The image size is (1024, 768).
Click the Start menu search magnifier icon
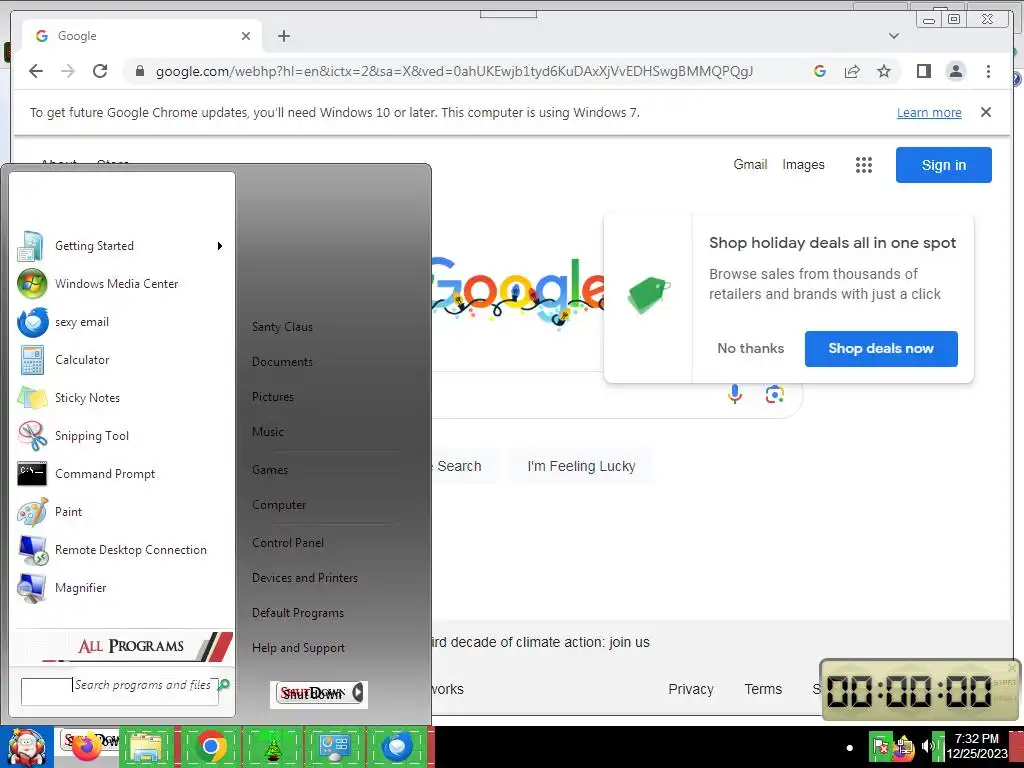tap(224, 684)
